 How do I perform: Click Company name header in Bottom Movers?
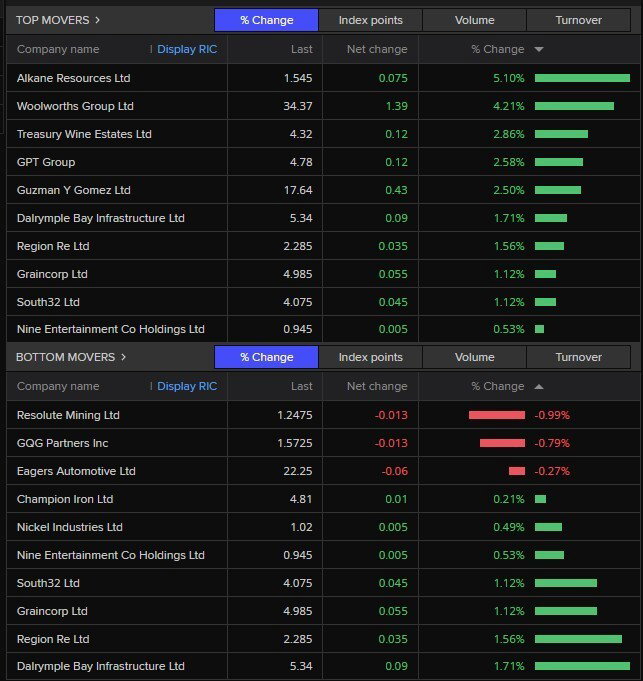58,387
